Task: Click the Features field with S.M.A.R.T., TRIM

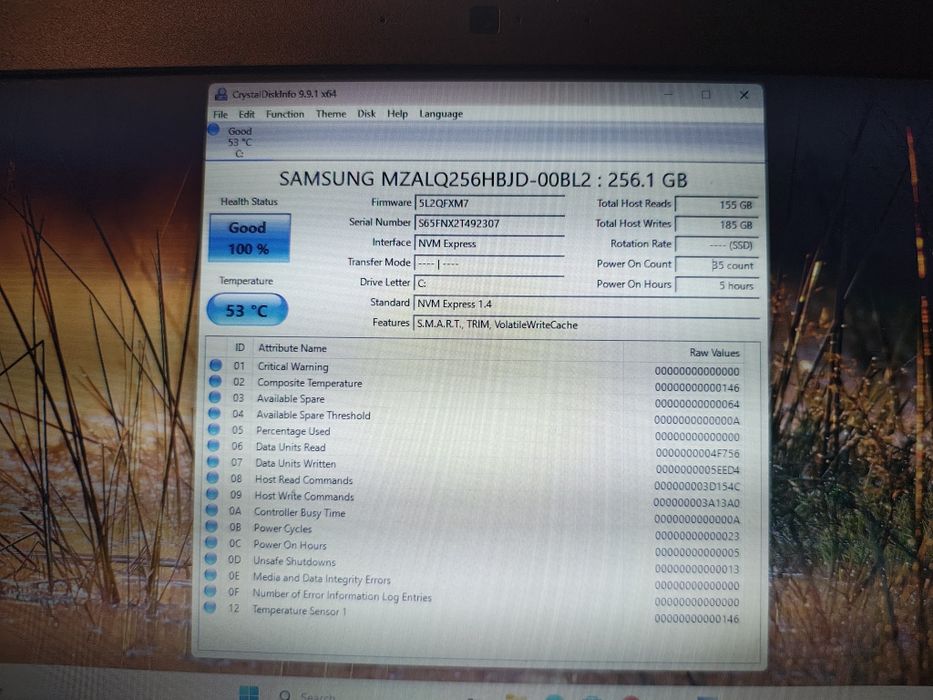Action: click(586, 324)
